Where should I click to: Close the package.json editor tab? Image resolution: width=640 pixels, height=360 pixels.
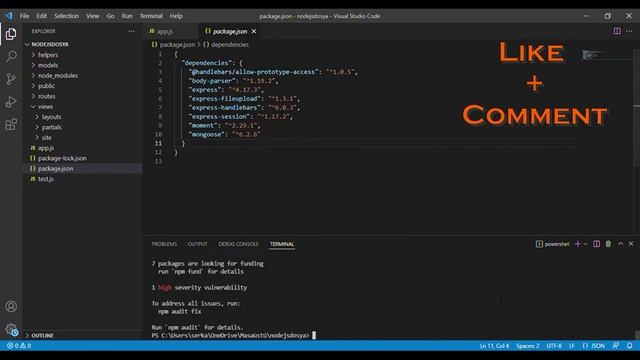254,31
